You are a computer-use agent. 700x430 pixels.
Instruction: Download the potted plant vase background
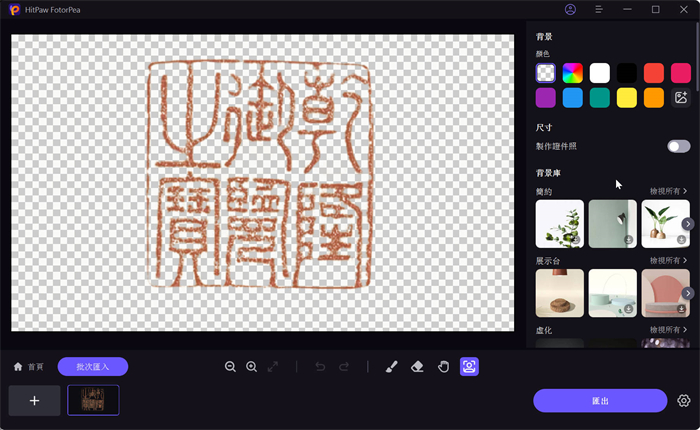[681, 240]
